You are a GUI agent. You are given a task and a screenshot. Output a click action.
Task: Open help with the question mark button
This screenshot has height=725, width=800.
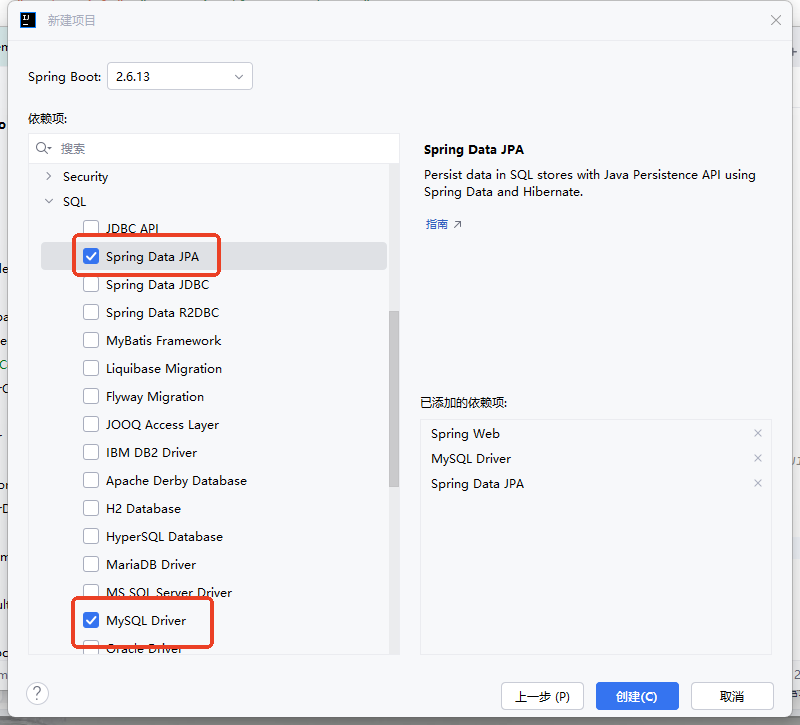(x=37, y=693)
